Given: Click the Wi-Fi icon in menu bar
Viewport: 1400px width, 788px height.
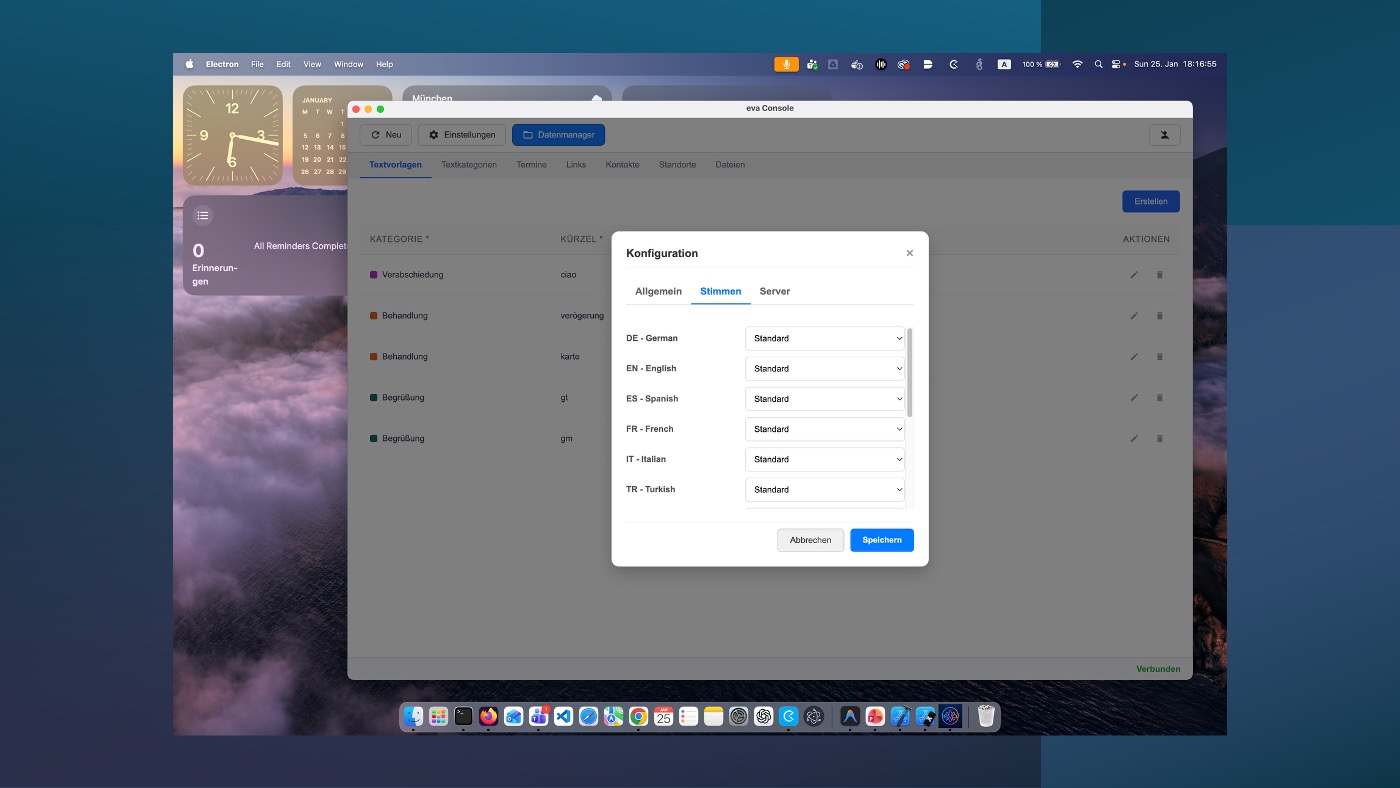Looking at the screenshot, I should tap(1077, 64).
